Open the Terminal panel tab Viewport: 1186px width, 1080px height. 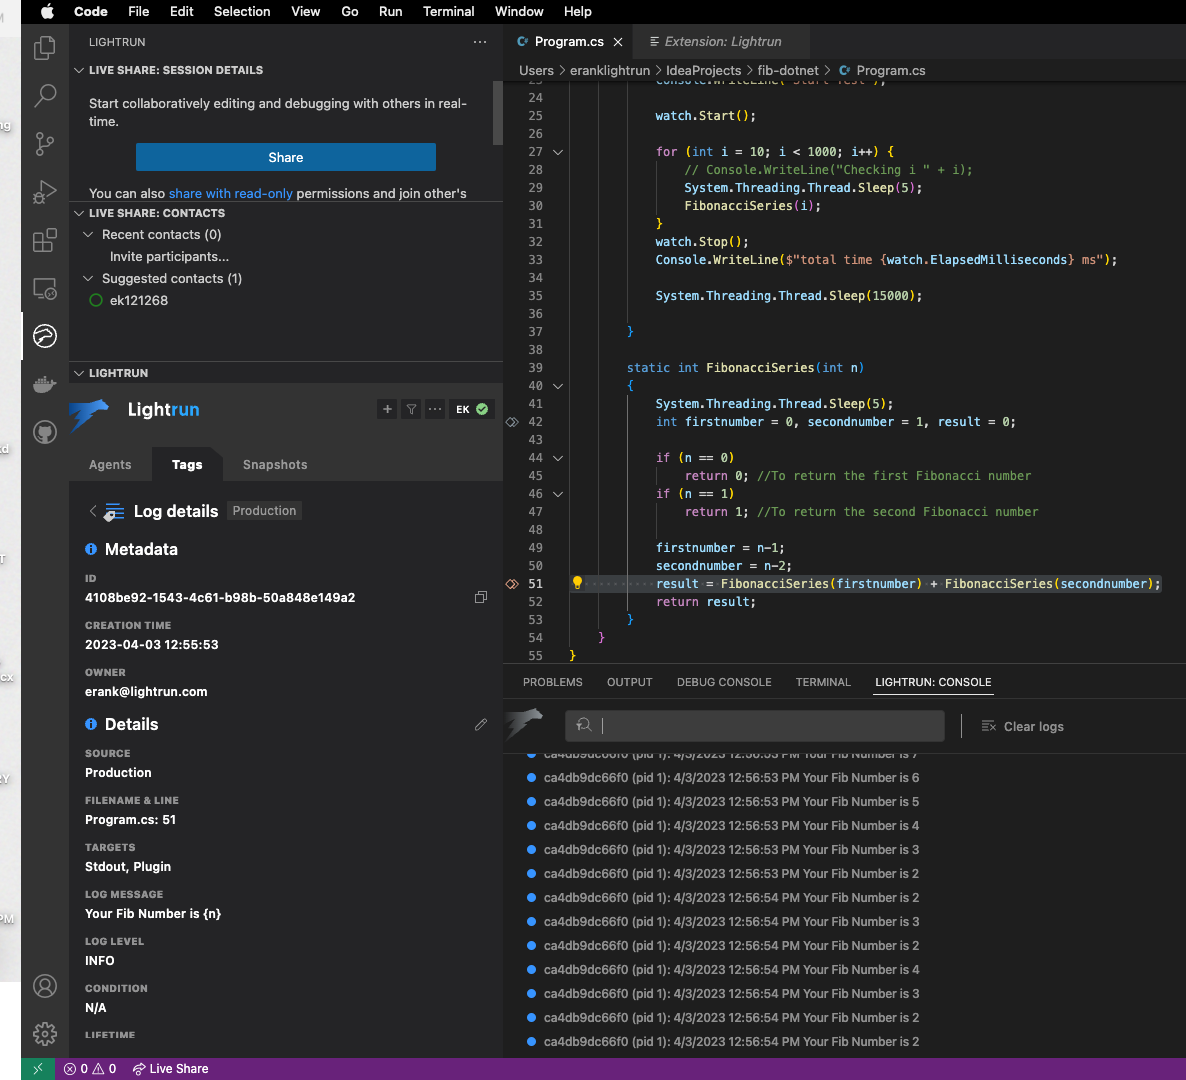pyautogui.click(x=823, y=682)
